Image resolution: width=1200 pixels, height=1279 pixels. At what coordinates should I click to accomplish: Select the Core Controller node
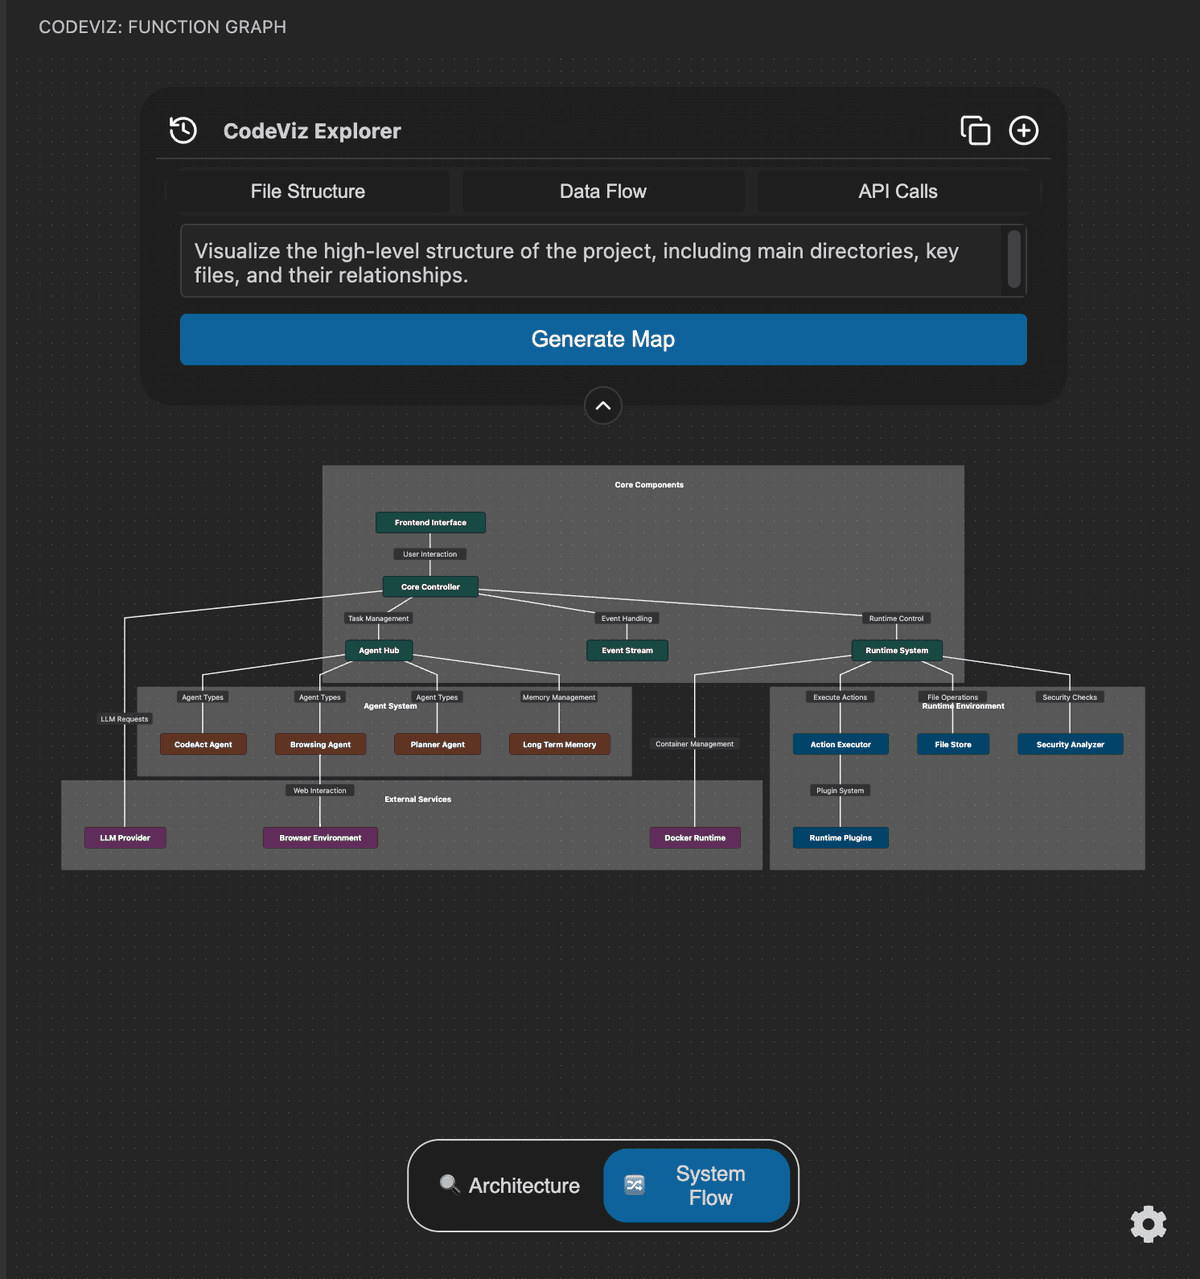click(x=430, y=587)
